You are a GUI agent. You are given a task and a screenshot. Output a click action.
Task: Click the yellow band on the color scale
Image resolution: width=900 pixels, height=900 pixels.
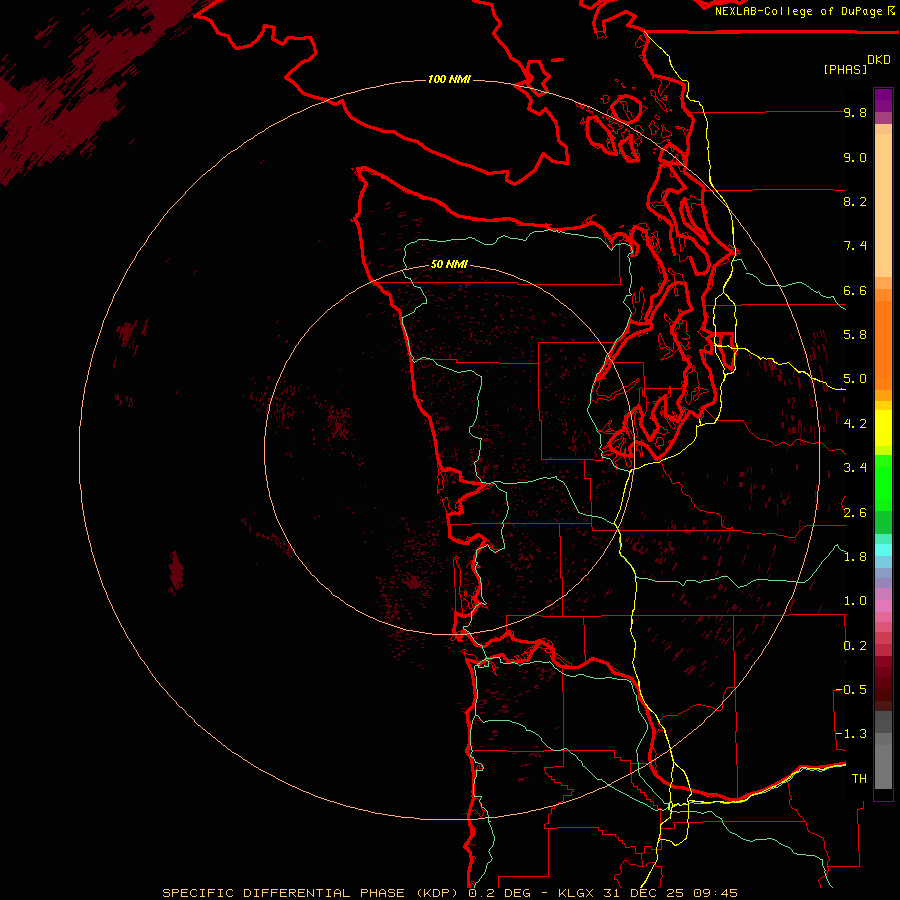coord(883,428)
